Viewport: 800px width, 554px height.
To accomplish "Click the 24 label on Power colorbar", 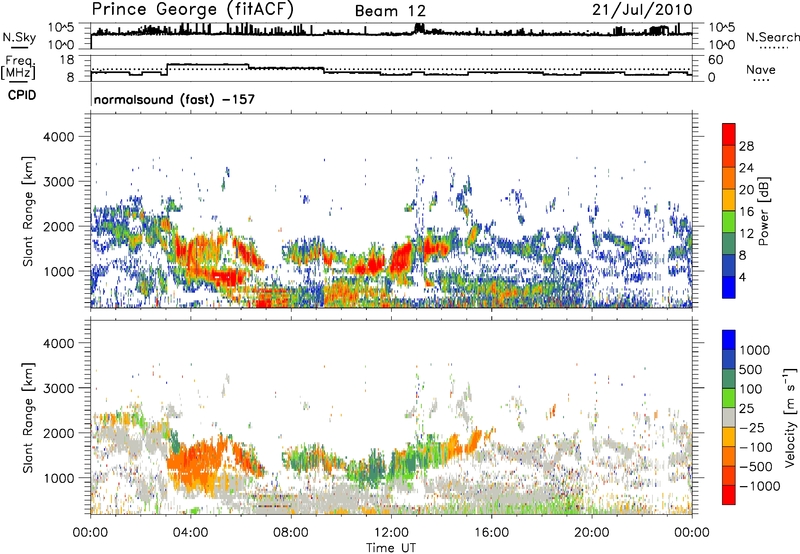I will tap(746, 168).
